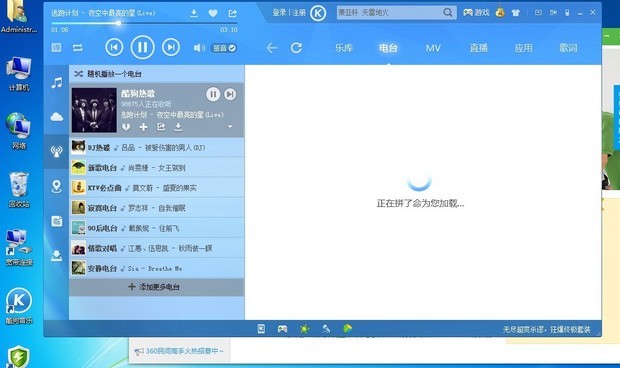The height and width of the screenshot is (368, 620).
Task: Switch to the 电台 tab
Action: pos(388,48)
